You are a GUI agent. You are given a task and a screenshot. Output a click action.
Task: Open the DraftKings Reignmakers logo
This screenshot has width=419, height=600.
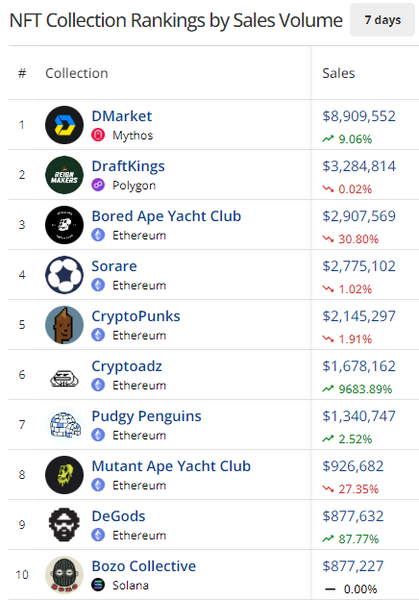[x=64, y=175]
